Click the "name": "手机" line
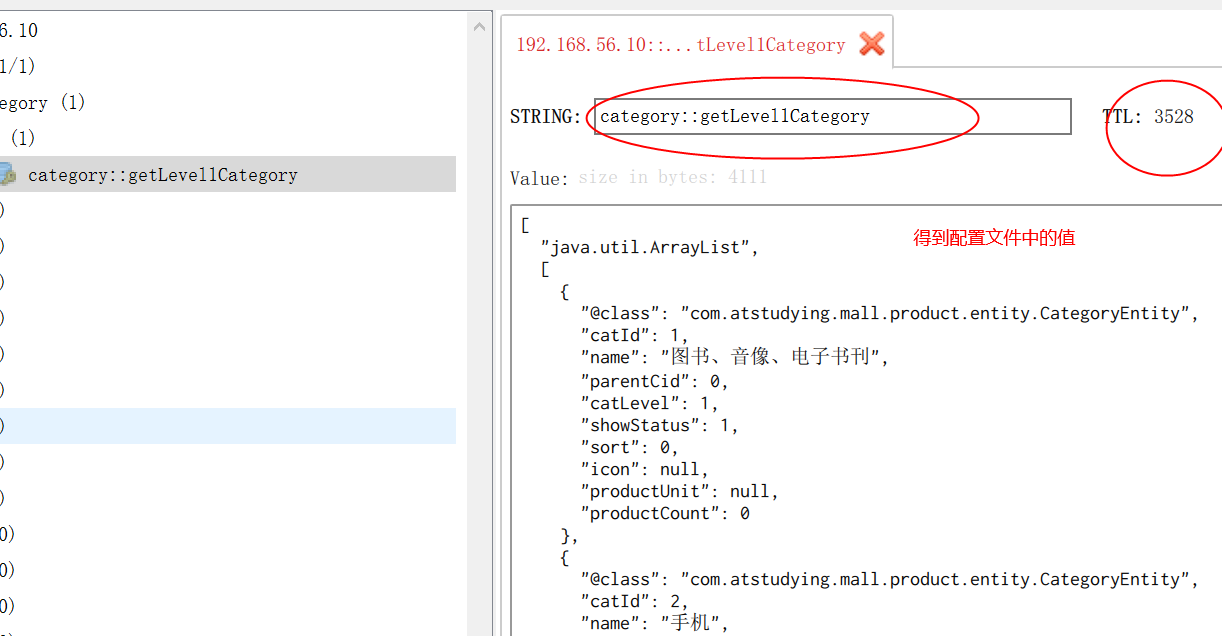The image size is (1222, 636). [655, 623]
